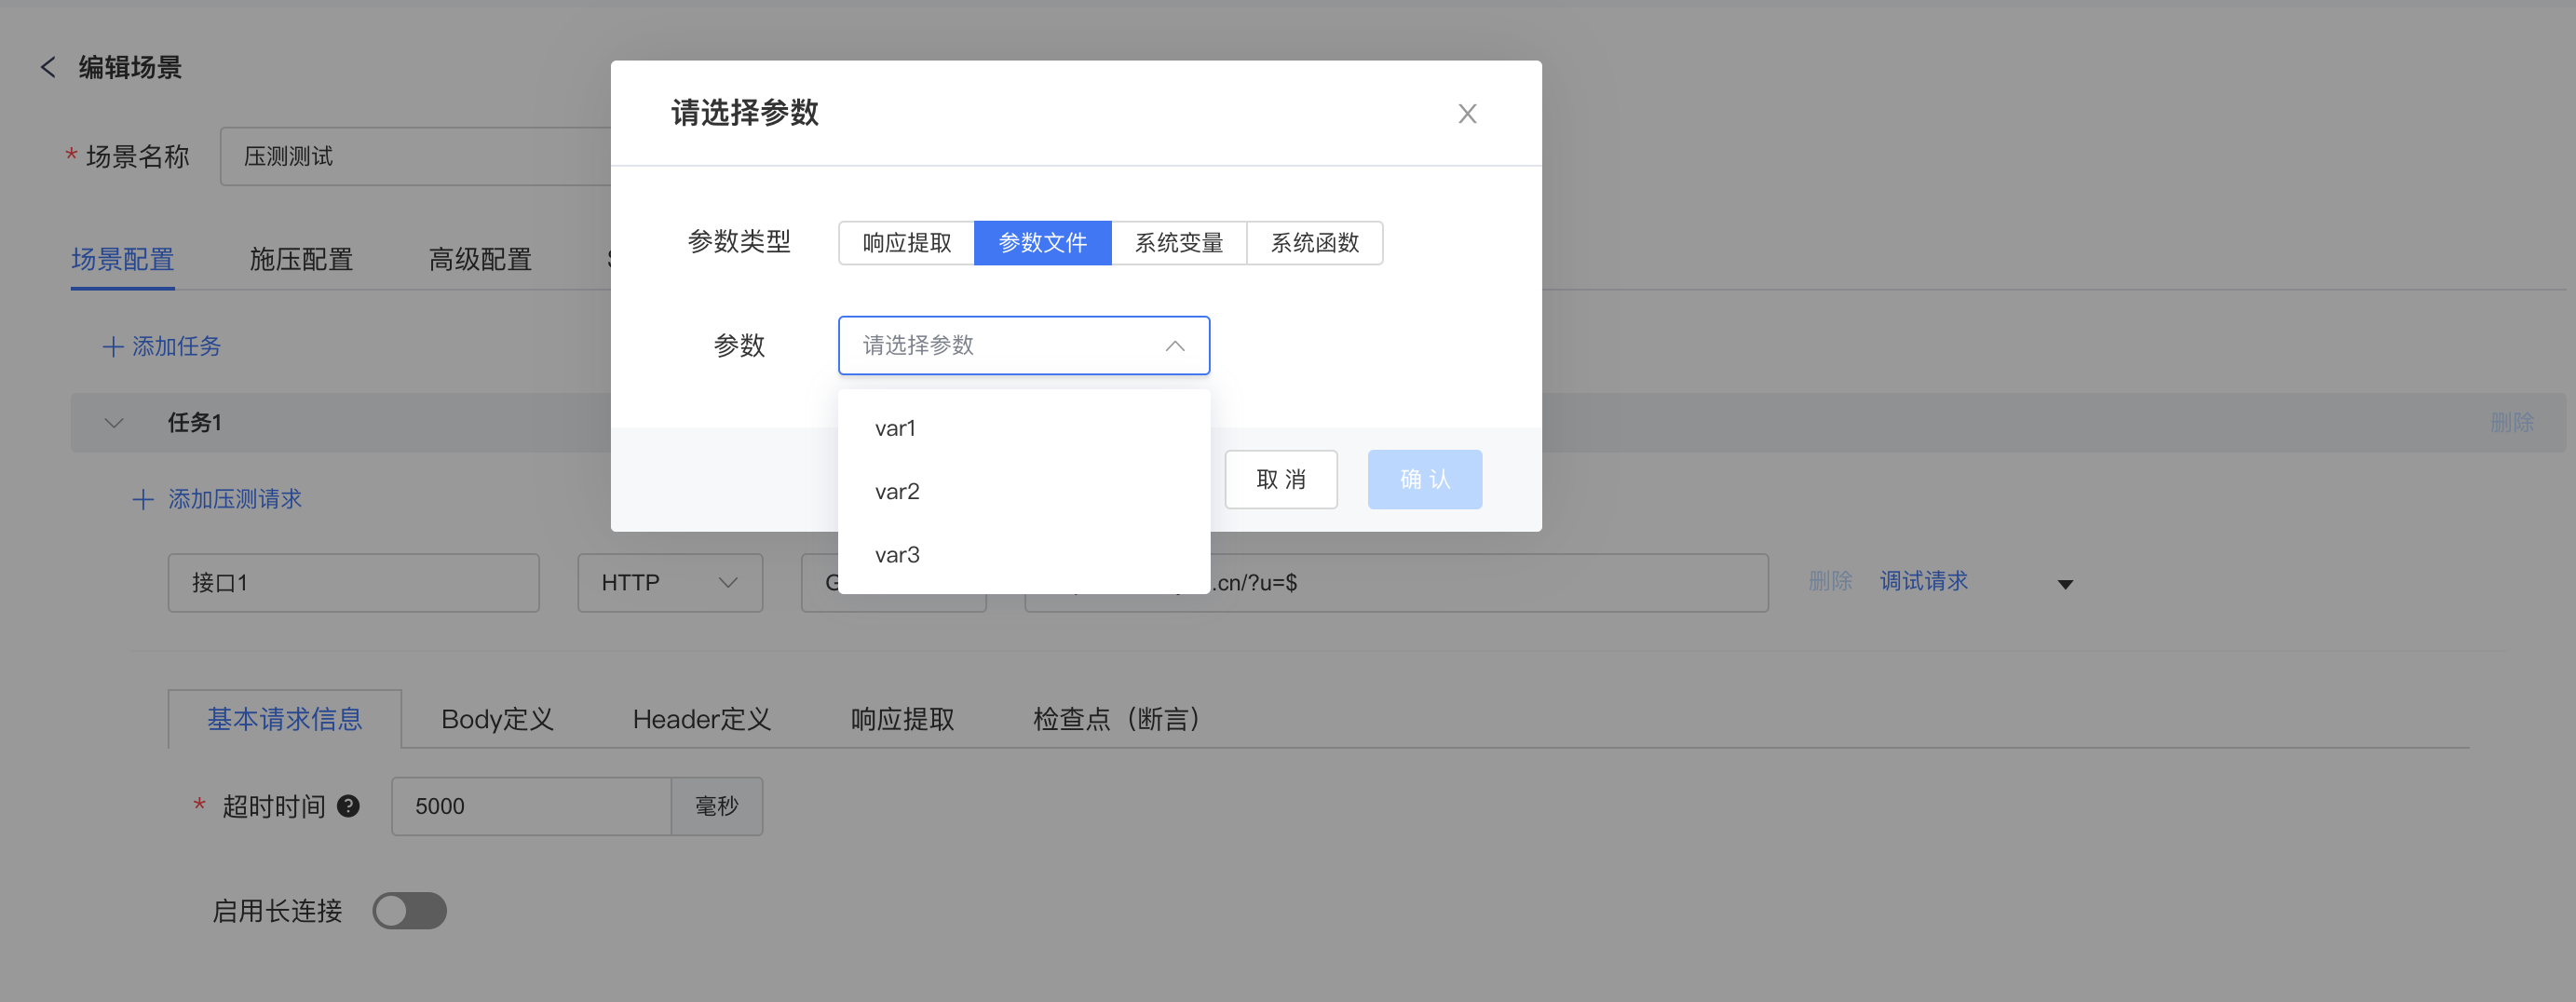Collapse the 任务1 chevron
2576x1002 pixels.
click(114, 423)
